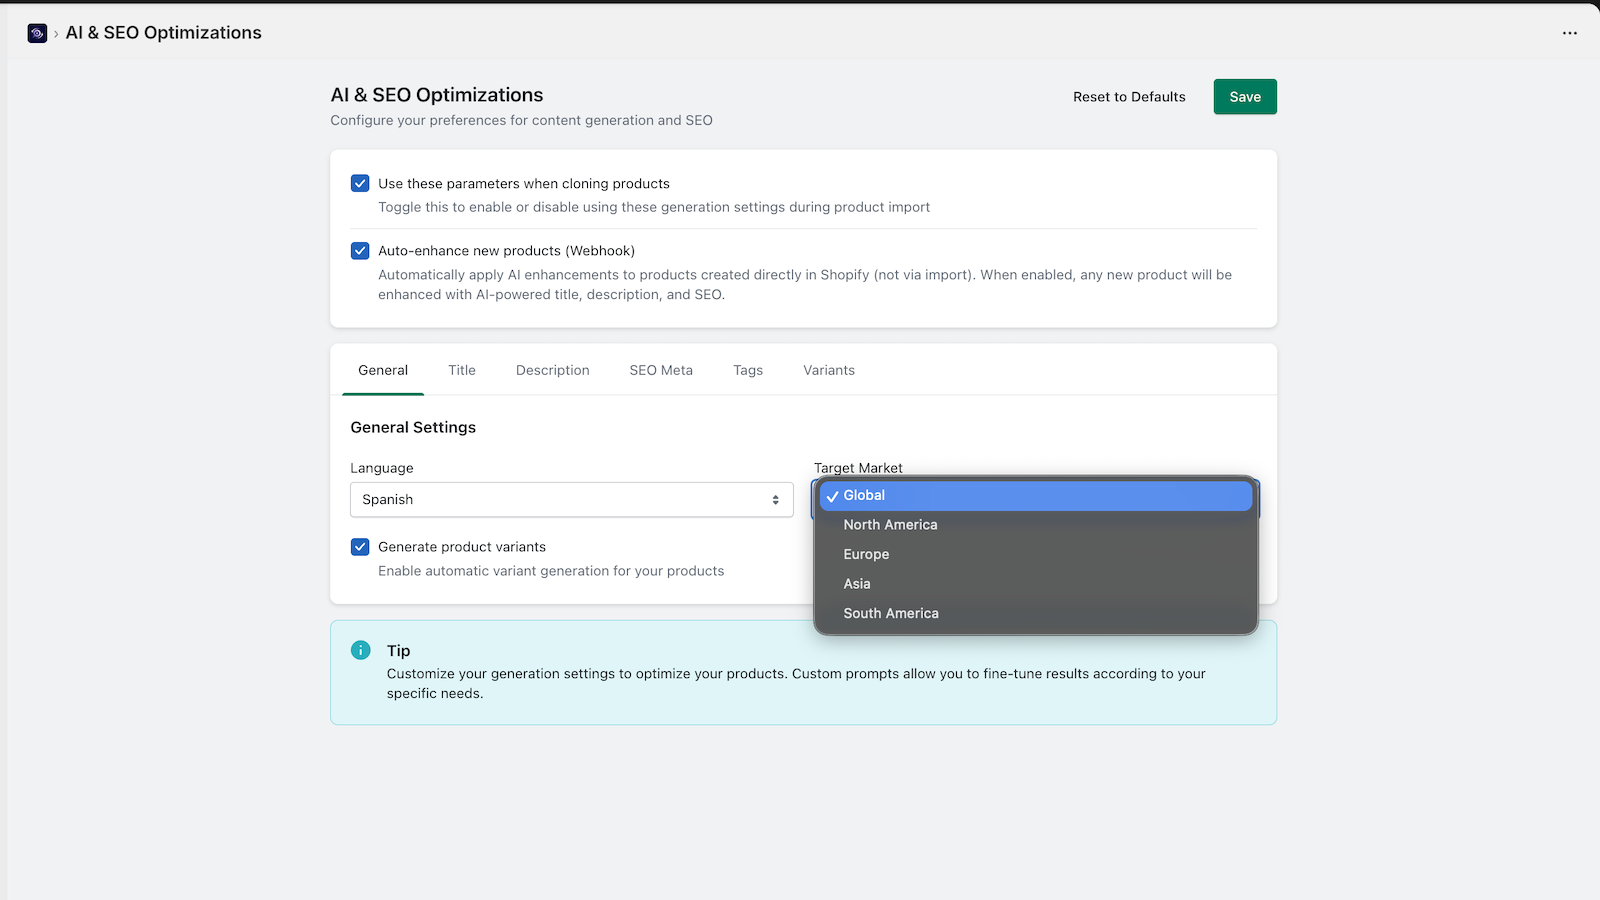This screenshot has width=1600, height=900.
Task: Click Reset to Defaults
Action: [1129, 96]
